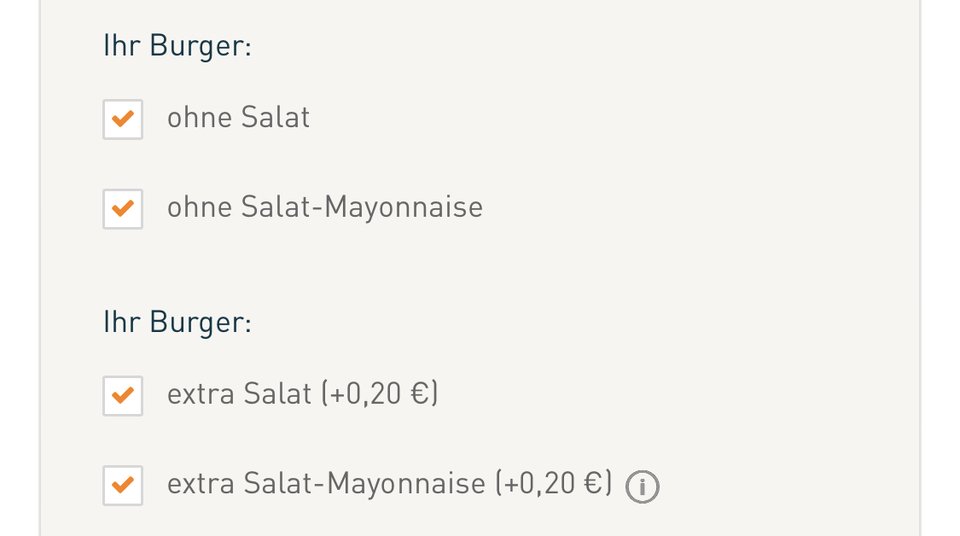The width and height of the screenshot is (960, 536).
Task: Click the "extra Salat" option text
Action: pyautogui.click(x=240, y=395)
